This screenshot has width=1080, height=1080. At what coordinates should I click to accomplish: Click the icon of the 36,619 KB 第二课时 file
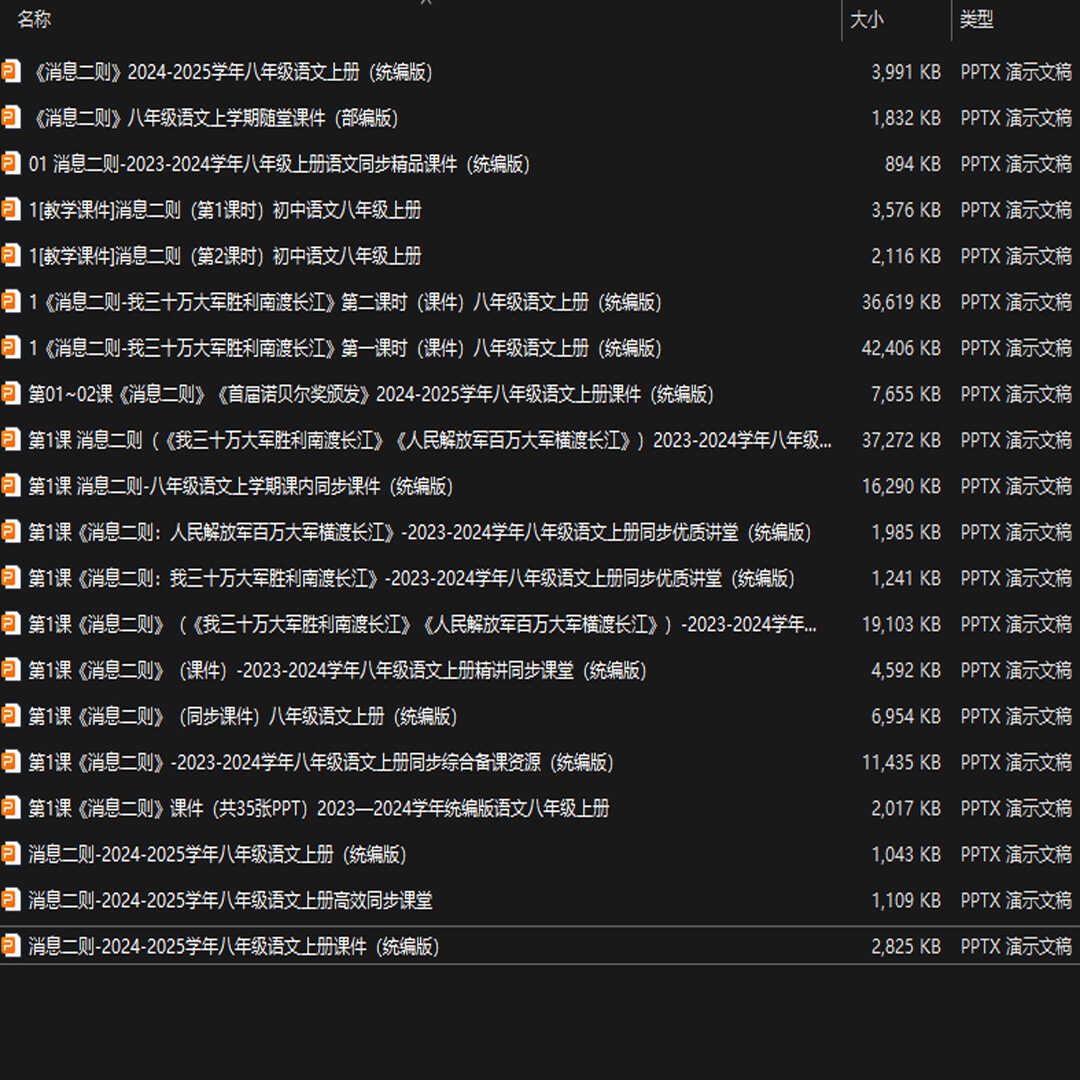coord(11,302)
